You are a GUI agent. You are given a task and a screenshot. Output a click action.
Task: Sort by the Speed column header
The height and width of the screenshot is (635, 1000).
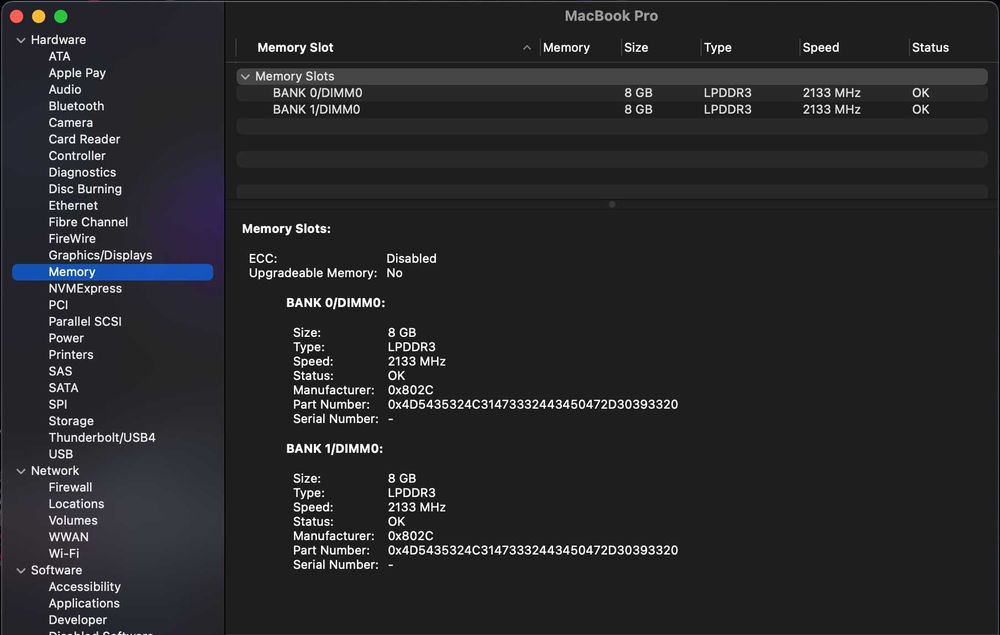coord(821,48)
